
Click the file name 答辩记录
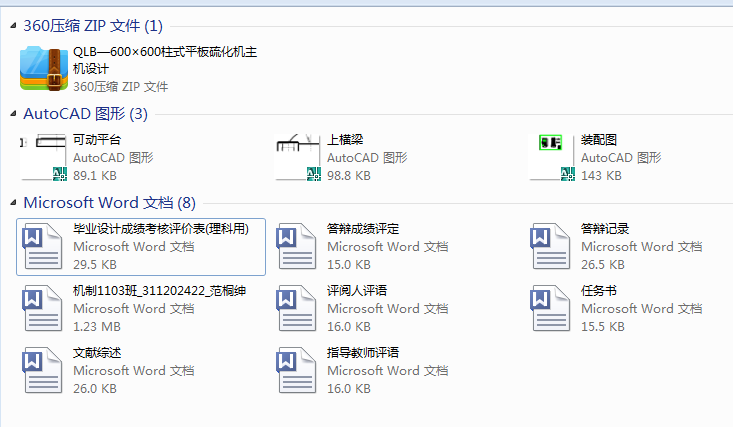[x=605, y=229]
